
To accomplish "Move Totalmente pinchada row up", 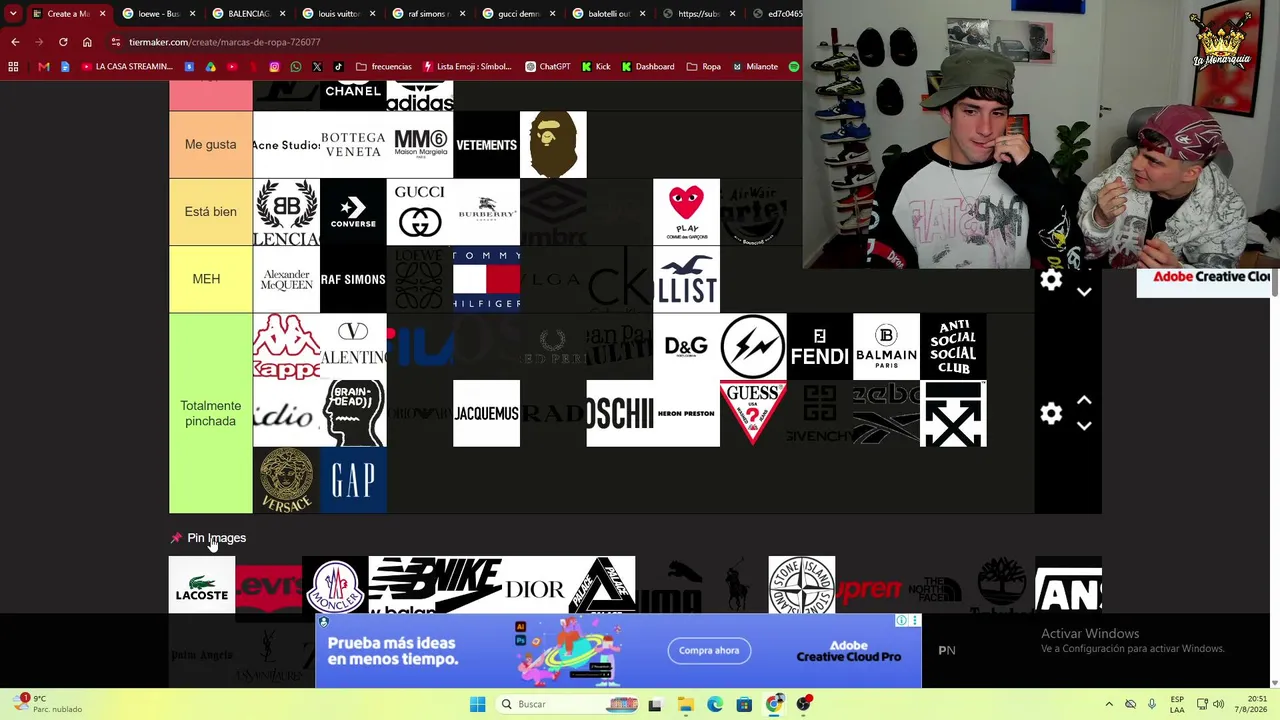I will [1084, 400].
